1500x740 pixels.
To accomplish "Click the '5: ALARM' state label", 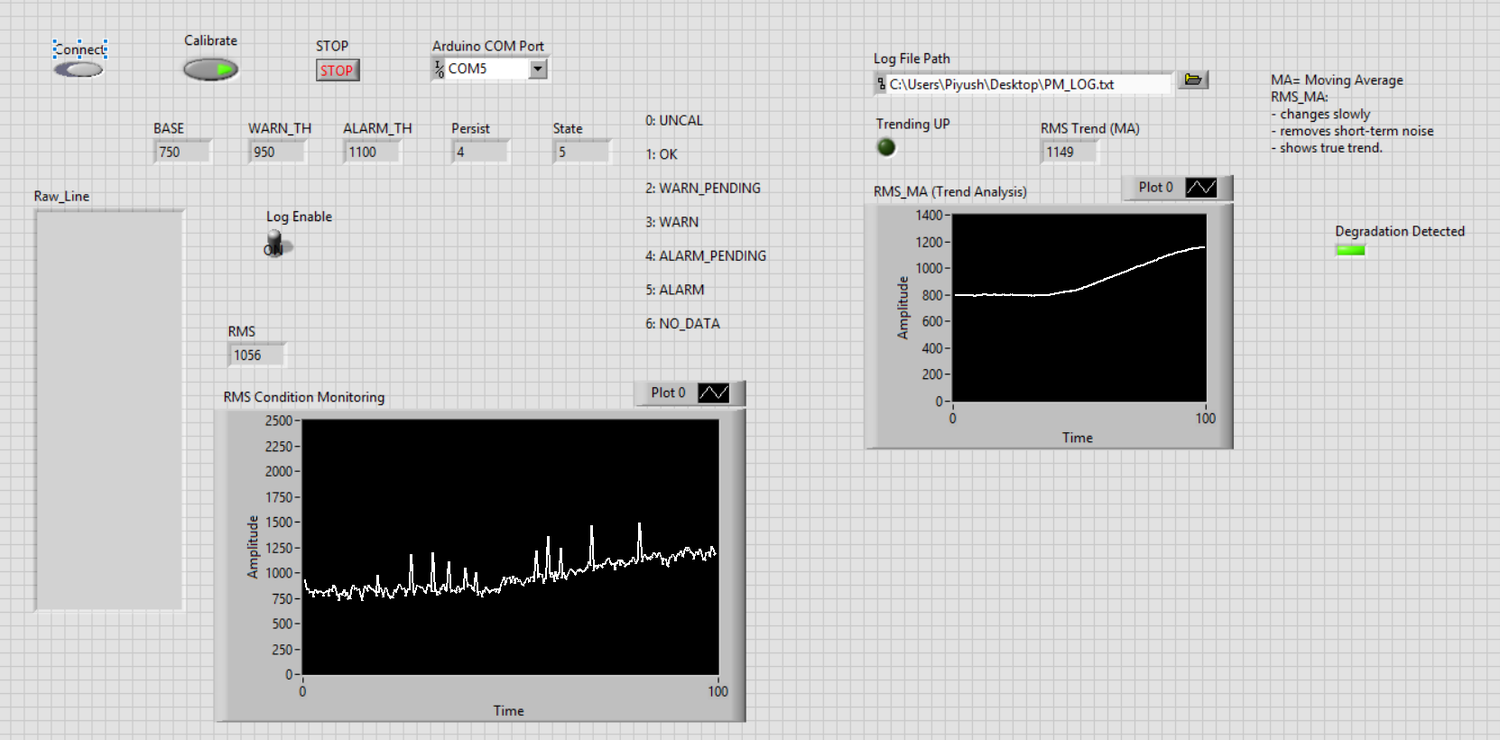I will 675,290.
